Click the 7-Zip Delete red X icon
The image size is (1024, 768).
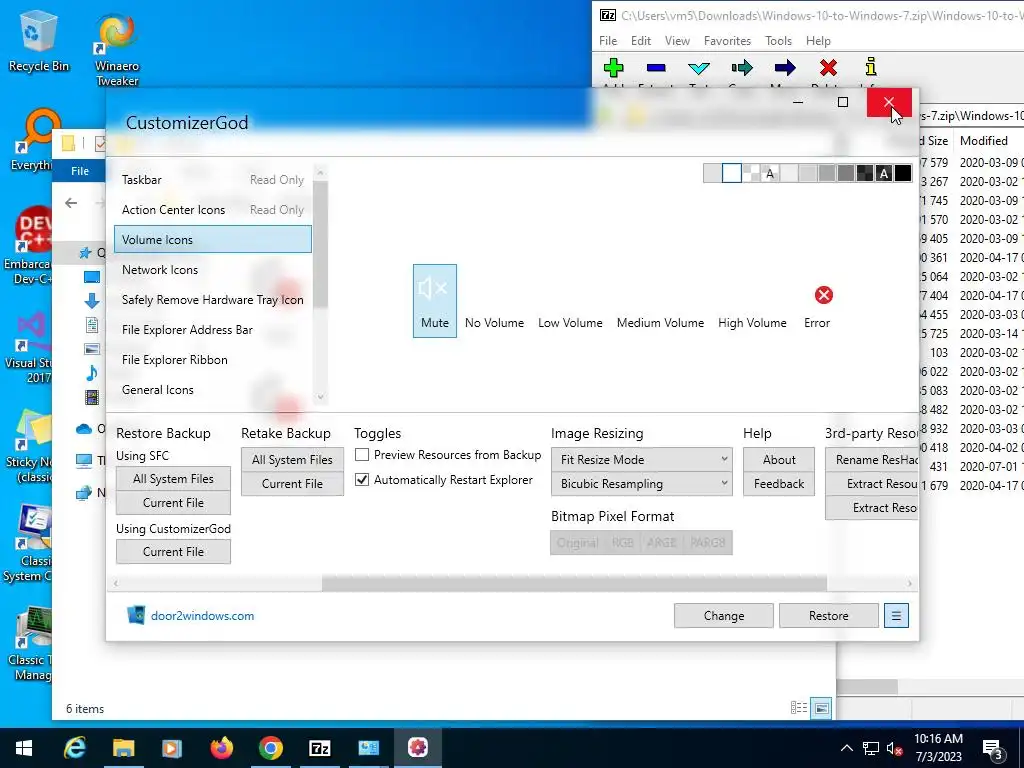click(x=828, y=67)
